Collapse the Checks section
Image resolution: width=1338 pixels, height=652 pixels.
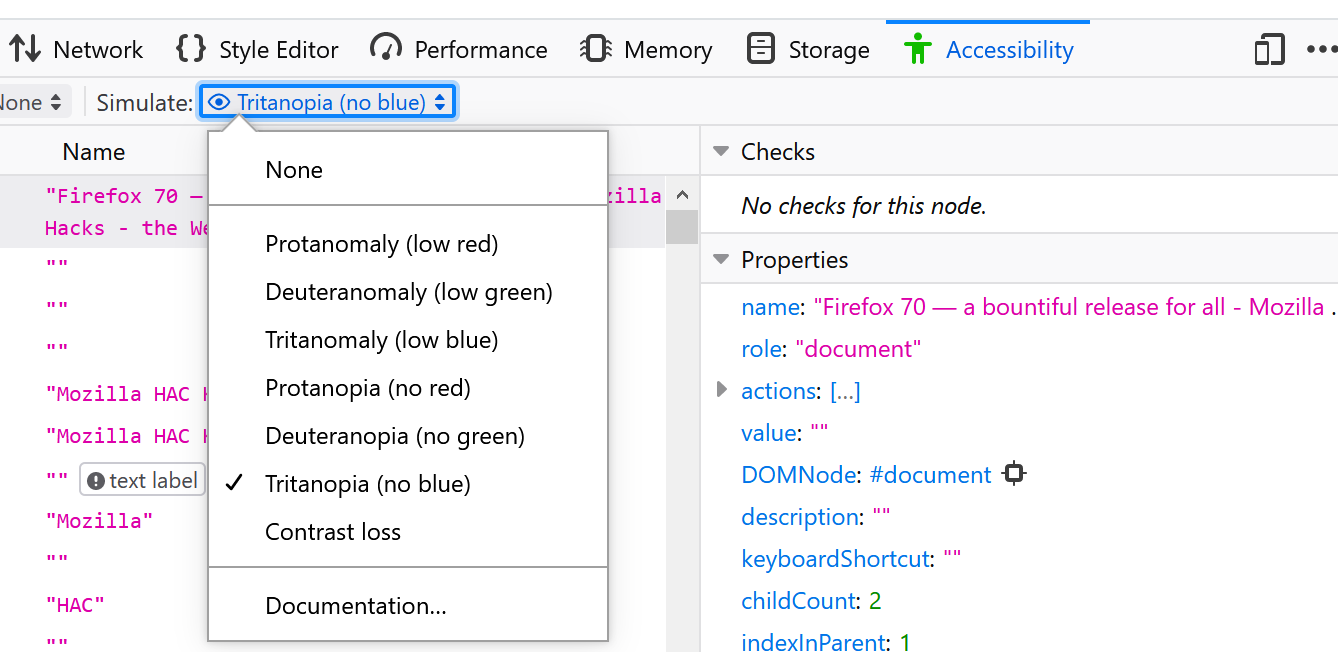pos(721,152)
